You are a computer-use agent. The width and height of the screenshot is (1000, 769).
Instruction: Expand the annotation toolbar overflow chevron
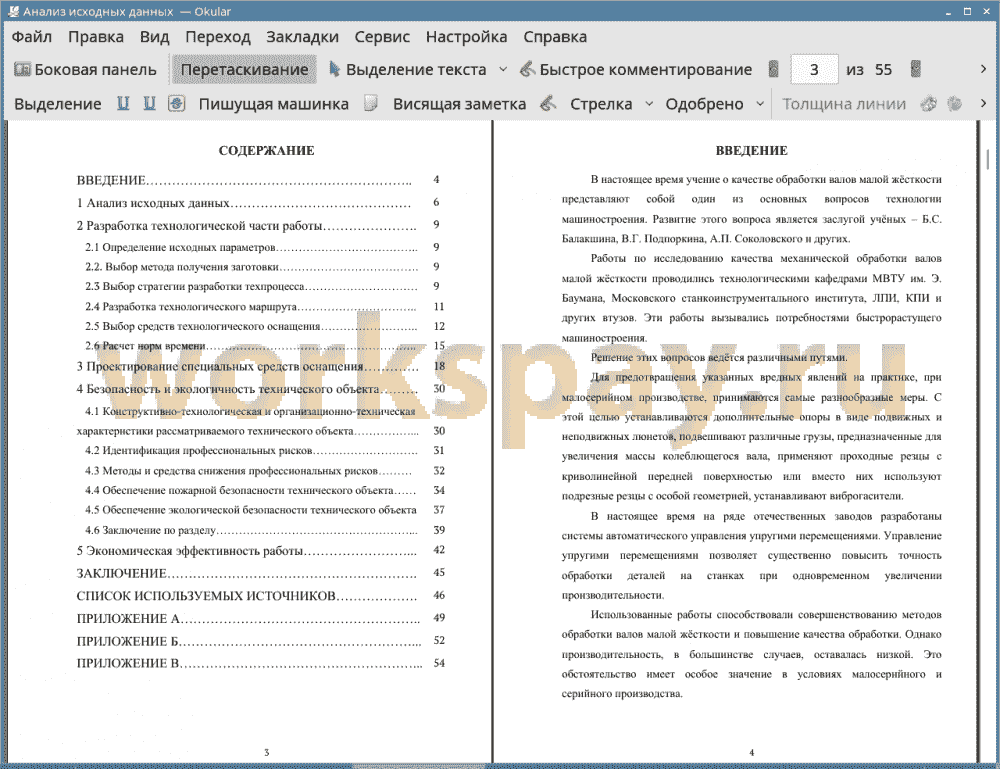[x=983, y=103]
